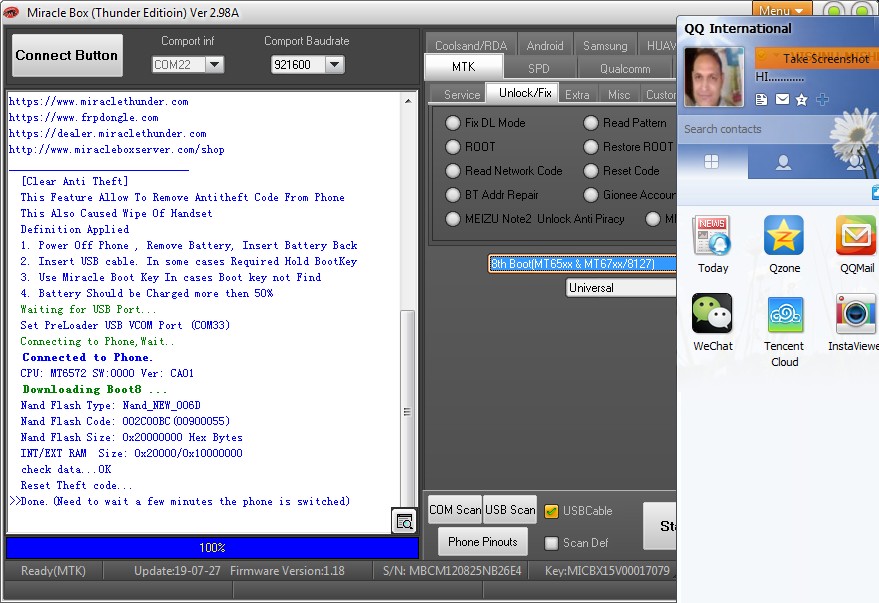The height and width of the screenshot is (603, 879).
Task: Click the log scrollbar up arrow
Action: pyautogui.click(x=408, y=101)
